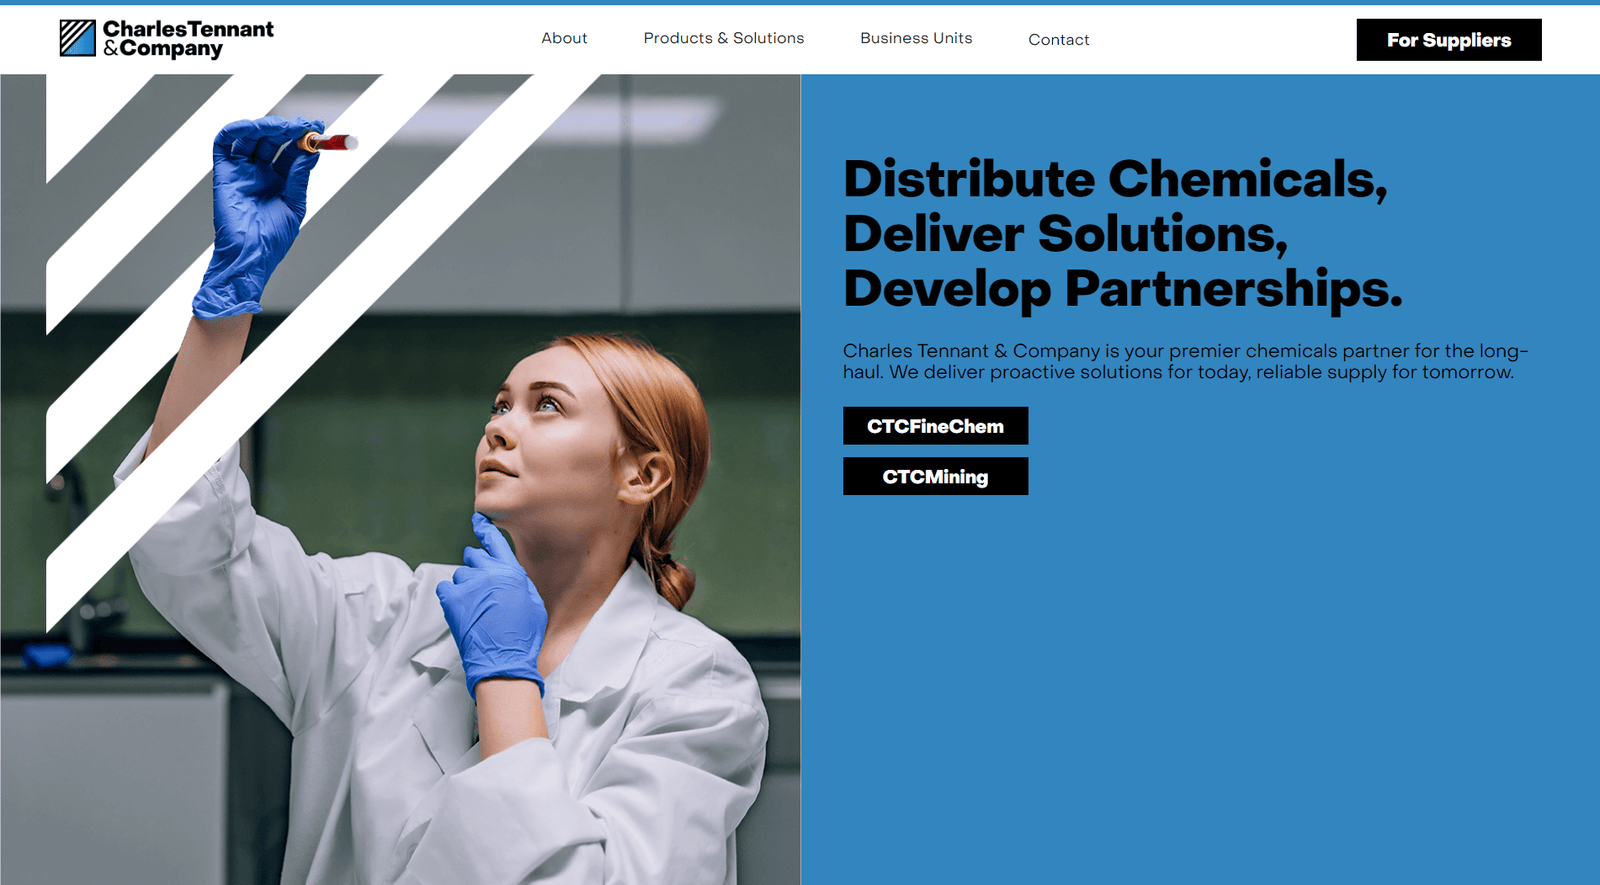Go to the Contact page
Screen dimensions: 1600x885
point(1058,40)
